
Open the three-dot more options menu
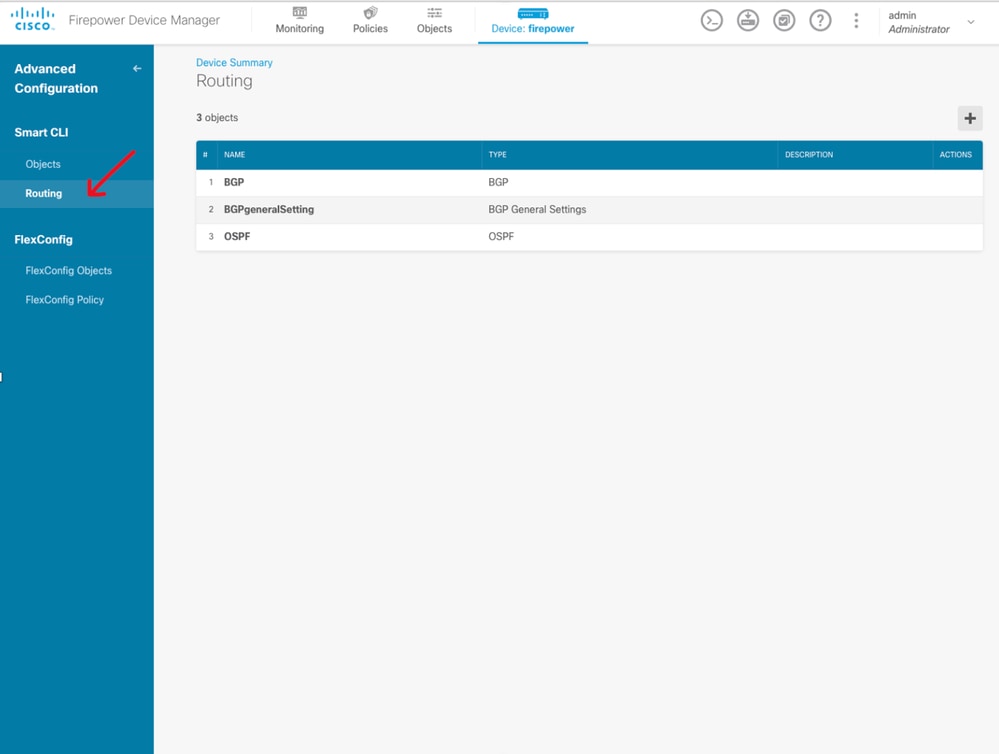(856, 21)
